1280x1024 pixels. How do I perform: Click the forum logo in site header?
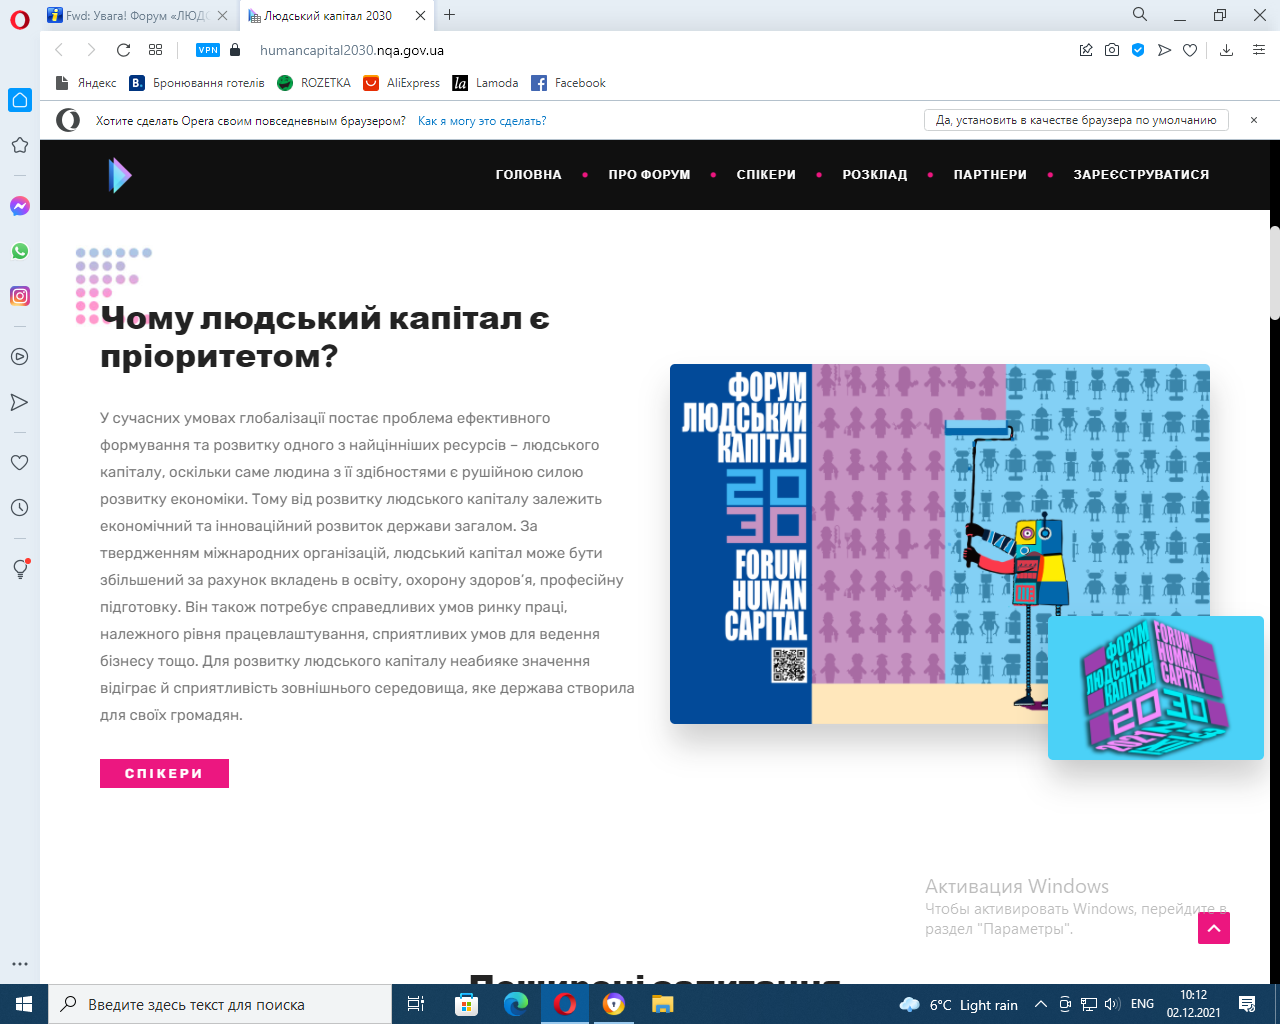[119, 175]
